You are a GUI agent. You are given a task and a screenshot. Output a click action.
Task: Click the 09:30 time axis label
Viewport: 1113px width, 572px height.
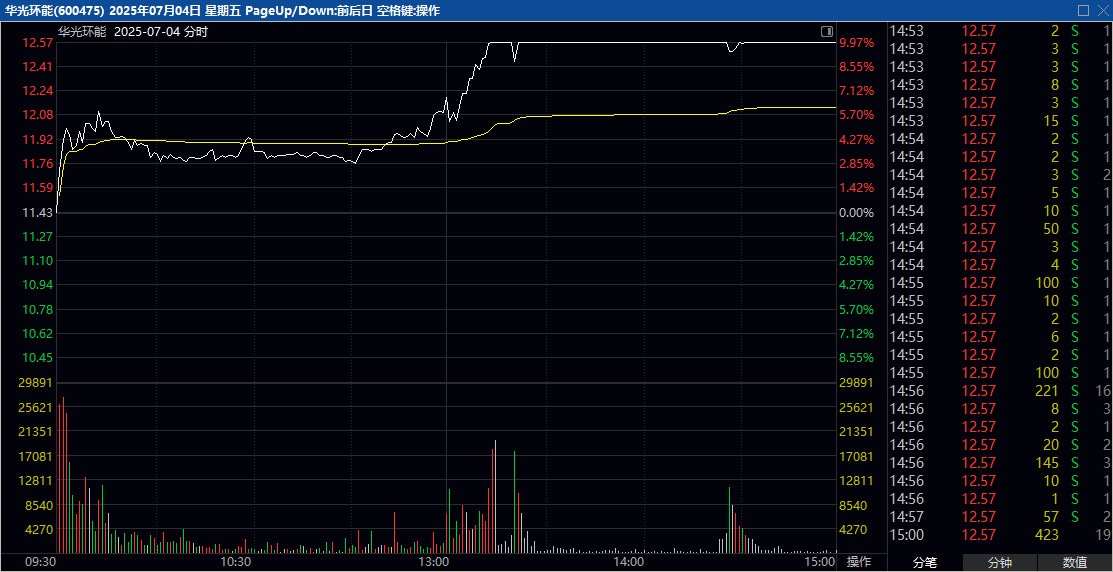click(x=40, y=563)
